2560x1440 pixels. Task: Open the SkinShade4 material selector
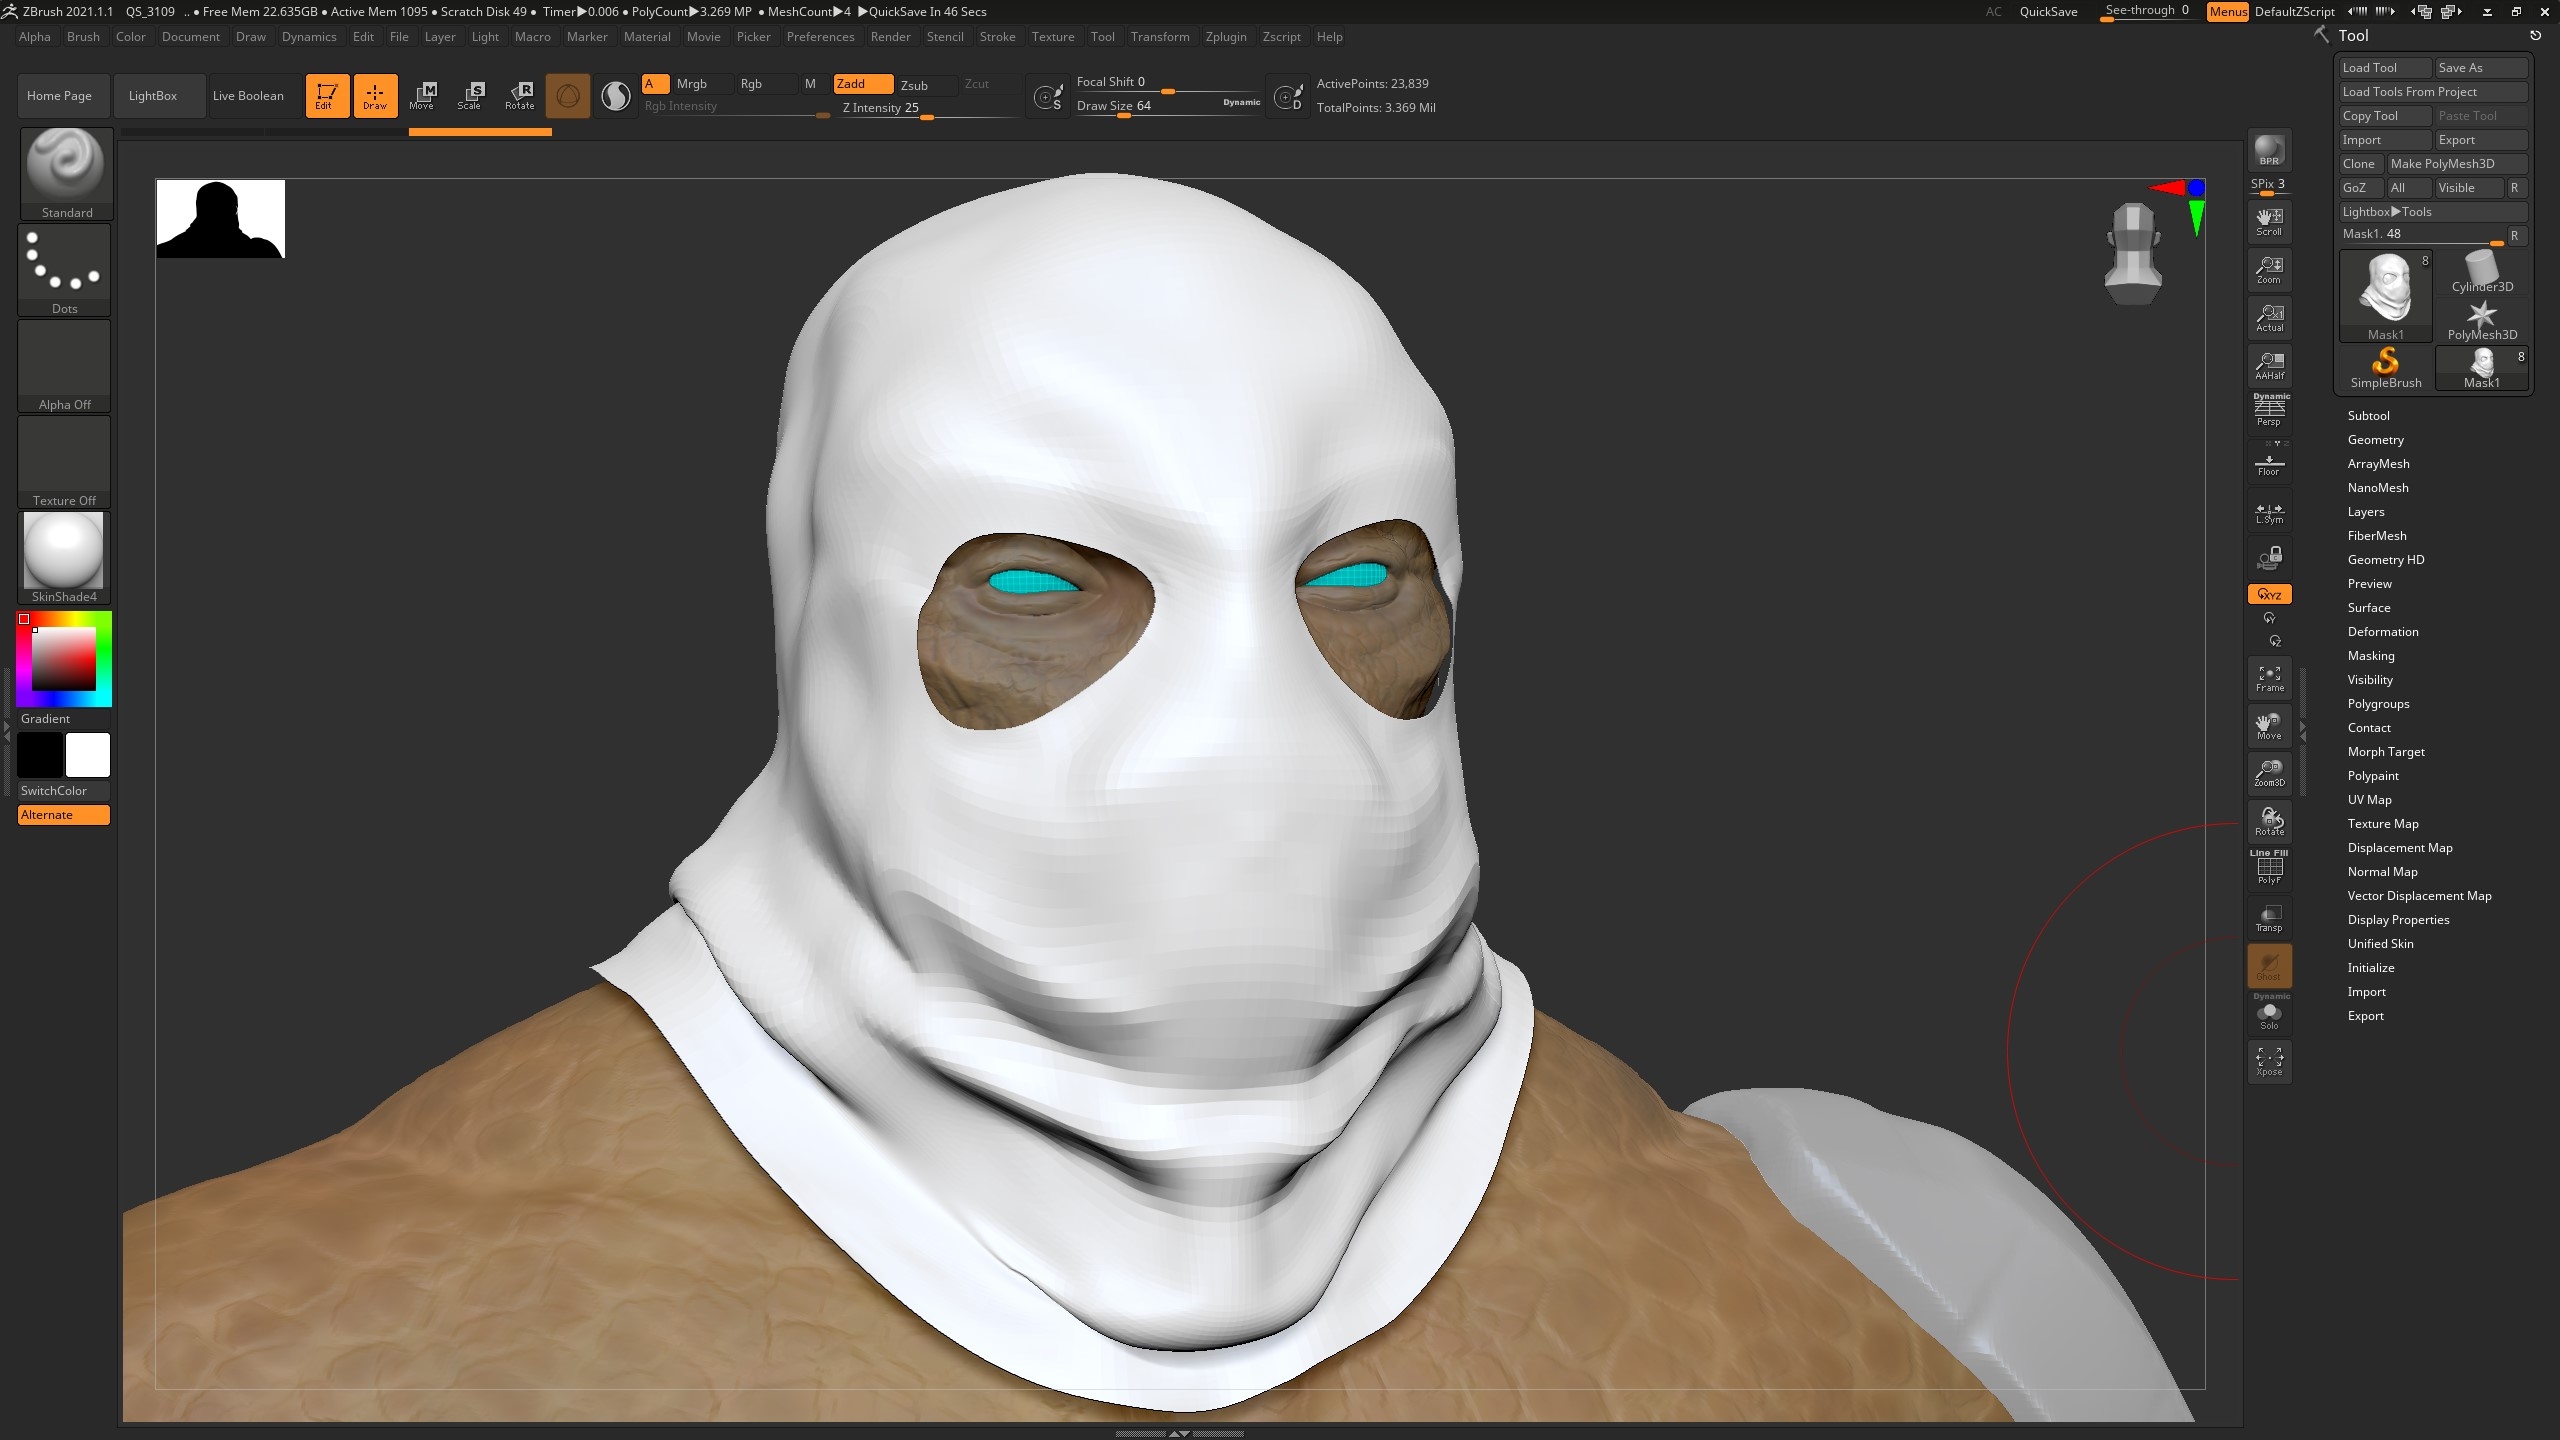[65, 557]
